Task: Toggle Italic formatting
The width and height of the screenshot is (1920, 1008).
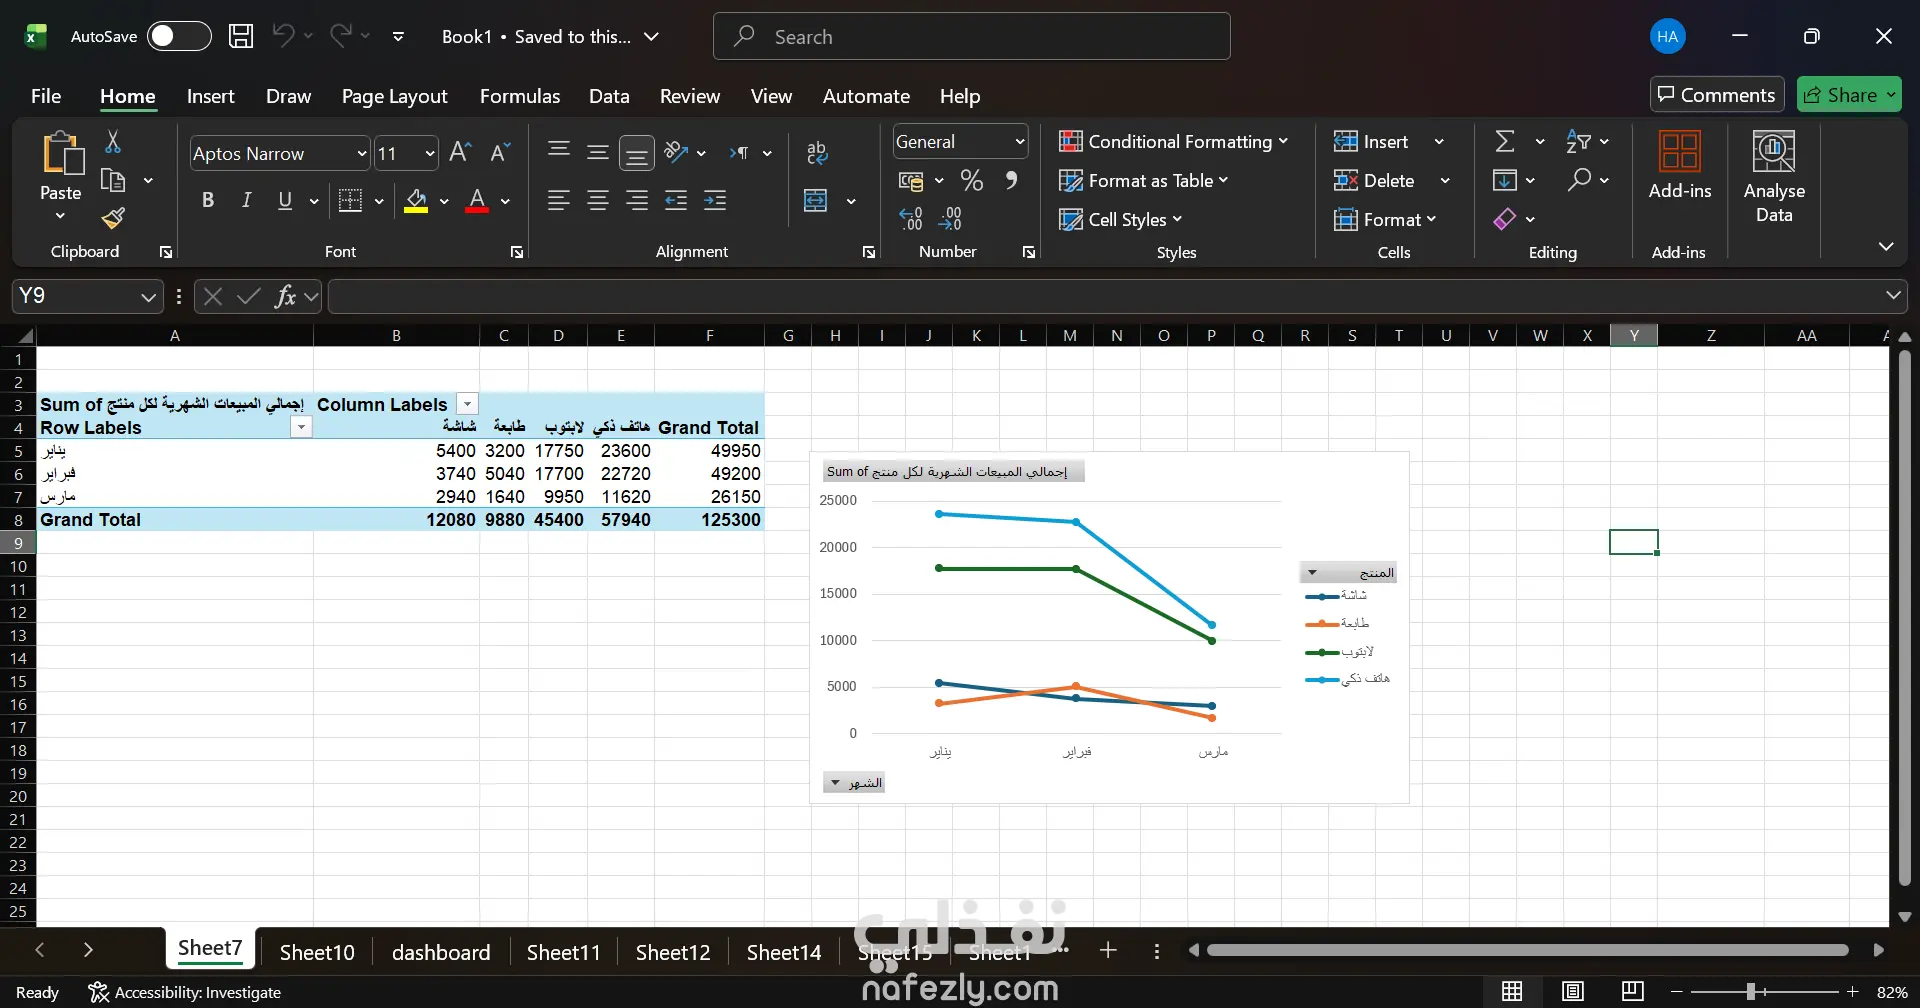Action: pos(246,200)
